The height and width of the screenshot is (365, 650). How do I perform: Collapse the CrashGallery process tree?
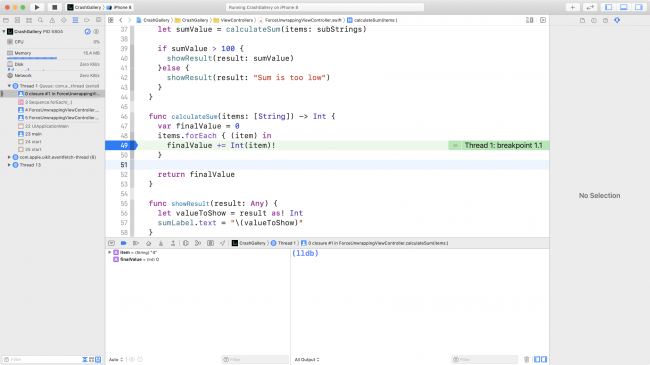(4, 31)
